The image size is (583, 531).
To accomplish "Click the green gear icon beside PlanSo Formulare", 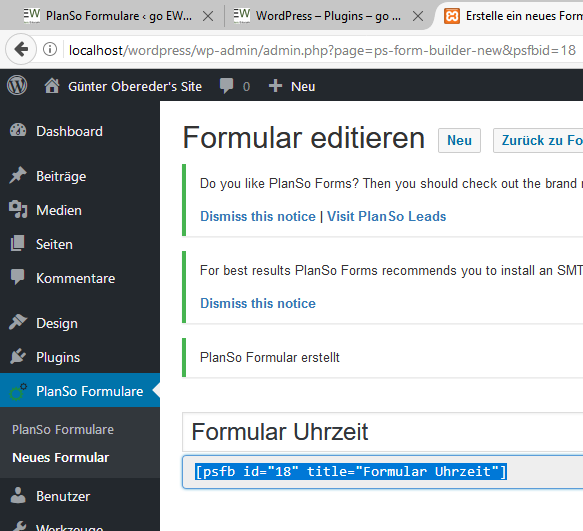I will pos(18,391).
